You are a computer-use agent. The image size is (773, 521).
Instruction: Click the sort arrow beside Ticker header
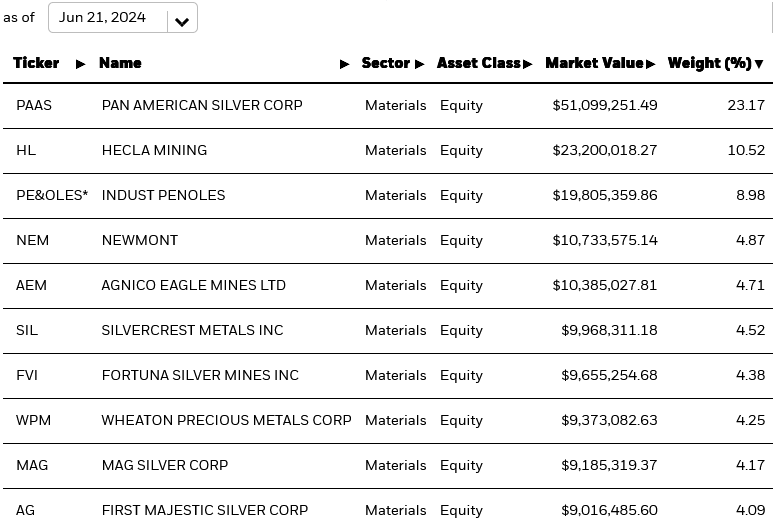(81, 64)
